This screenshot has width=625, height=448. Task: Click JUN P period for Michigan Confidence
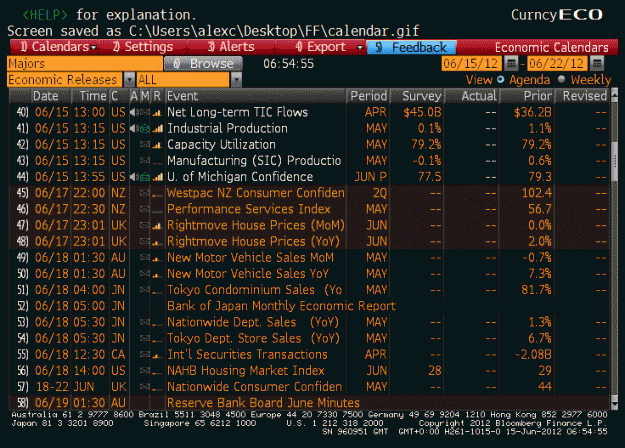[370, 177]
